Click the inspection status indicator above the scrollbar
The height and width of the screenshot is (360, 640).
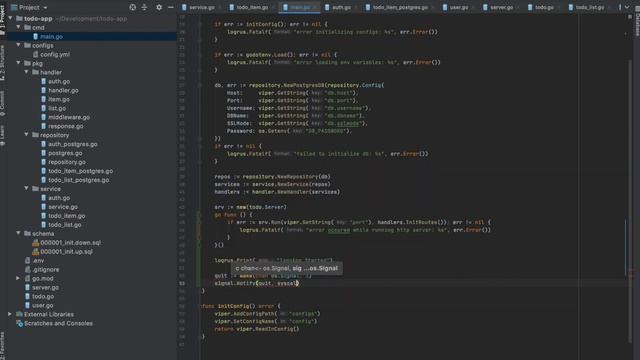[x=630, y=17]
